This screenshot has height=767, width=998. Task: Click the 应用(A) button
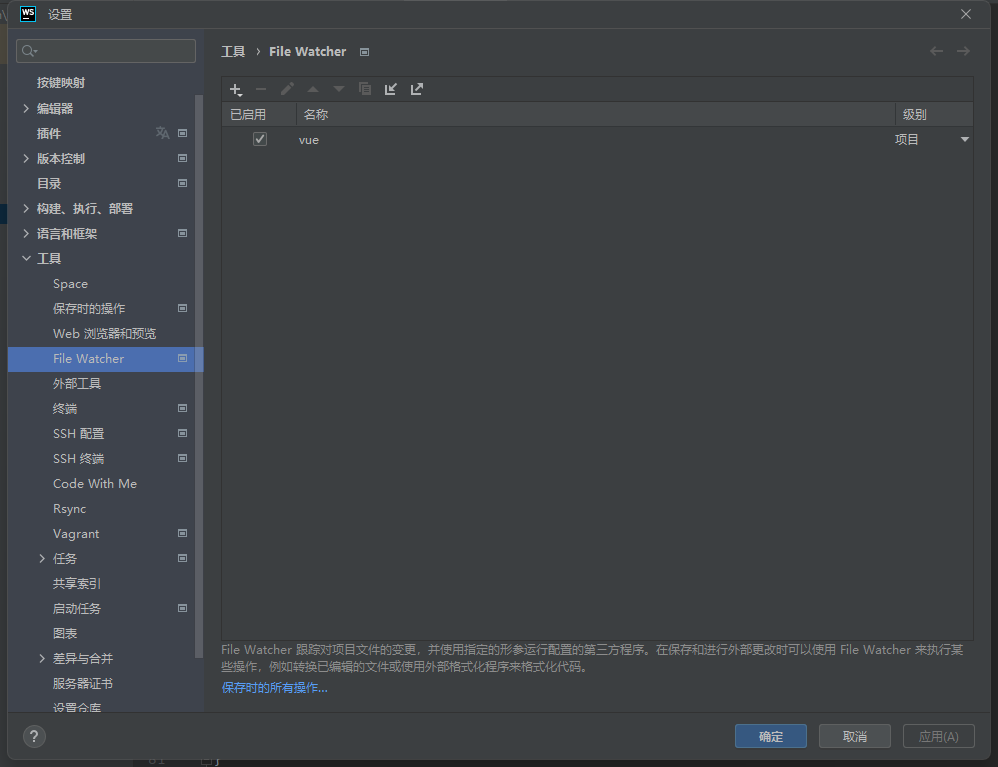pos(939,736)
